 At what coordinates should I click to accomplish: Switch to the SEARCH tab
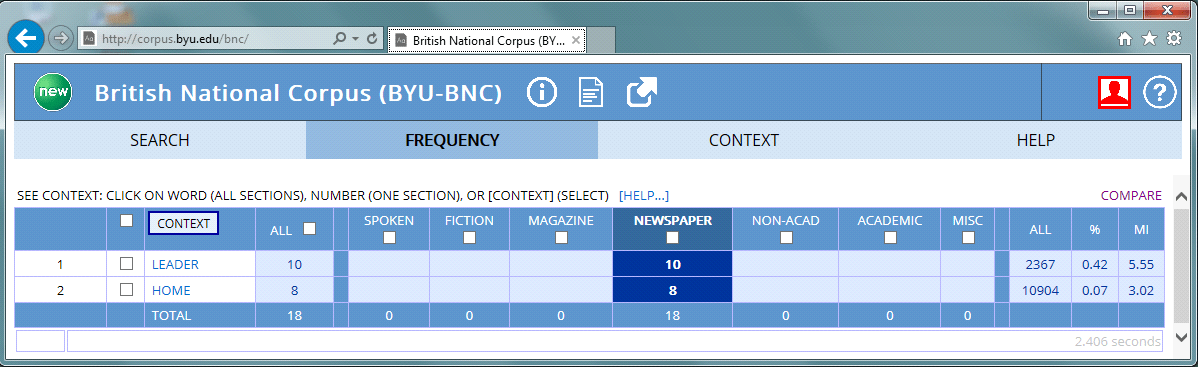[160, 140]
